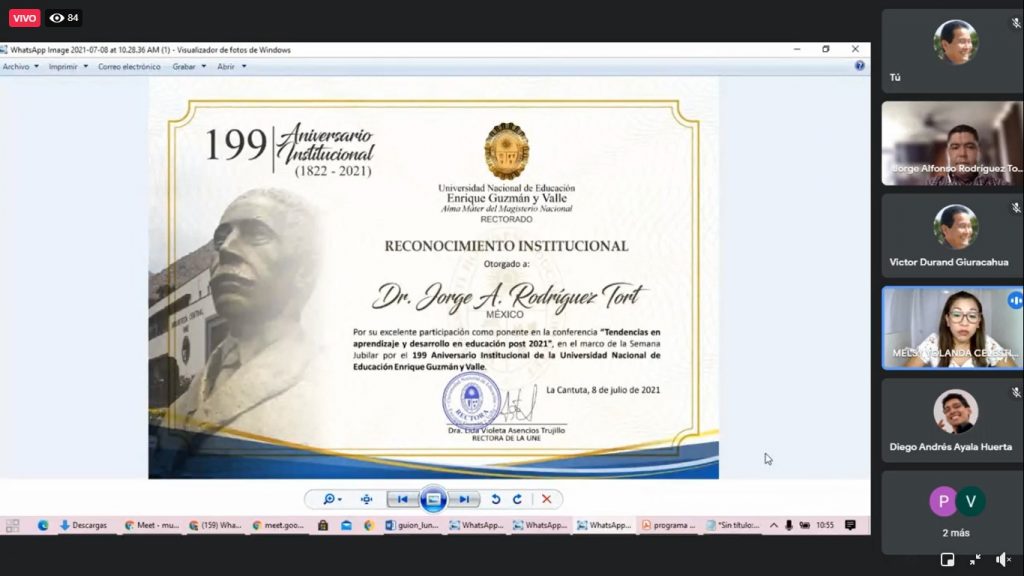
Task: Rotate the image counterclockwise
Action: 496,500
